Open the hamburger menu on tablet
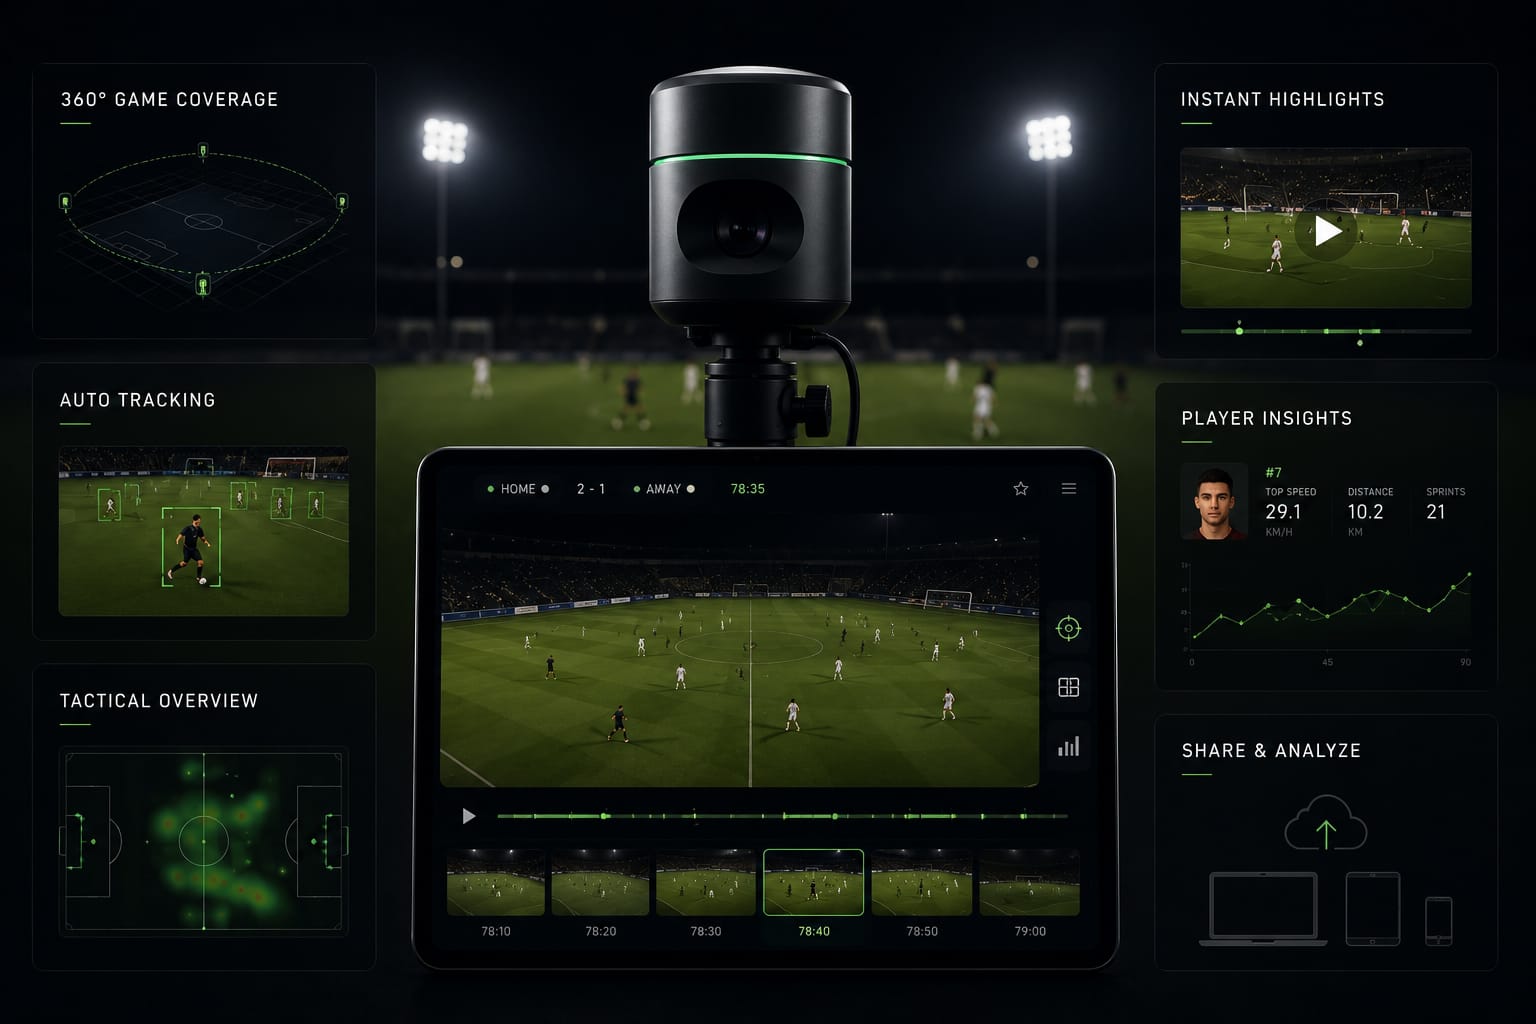Screen dimensions: 1536x1024 1069,489
